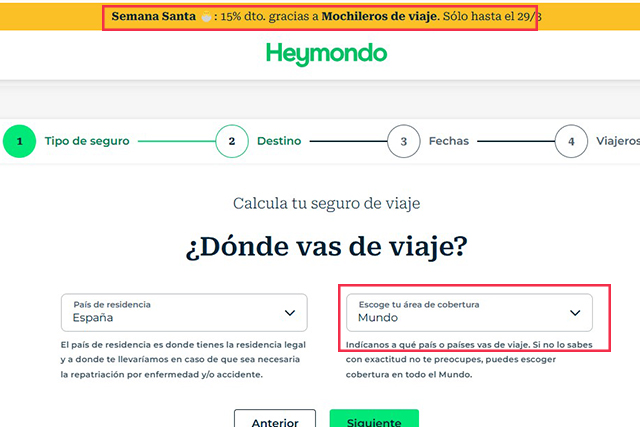Screen dimensions: 640x427
Task: Expand the Mundo dropdown chevron
Action: pyautogui.click(x=575, y=313)
